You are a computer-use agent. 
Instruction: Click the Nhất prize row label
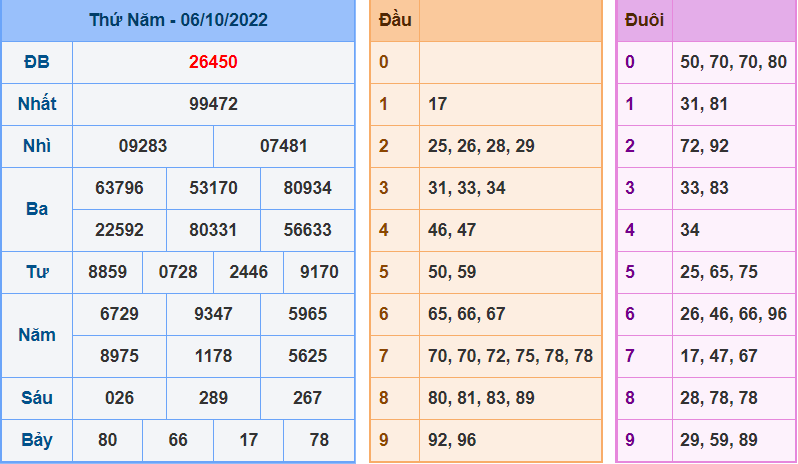click(37, 103)
